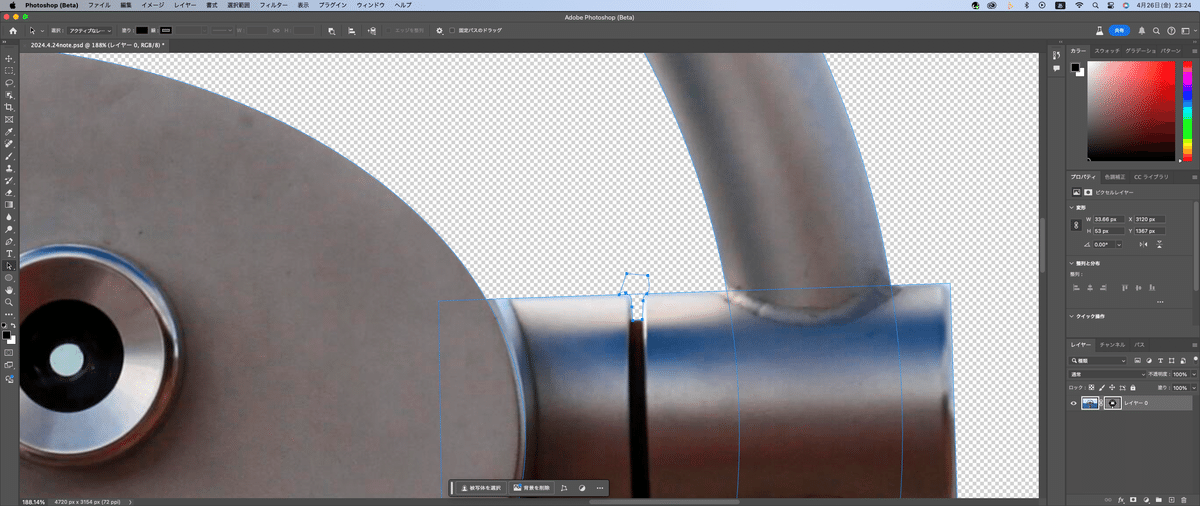Open the 不透明度 opacity dropdown arrow

click(x=1193, y=374)
